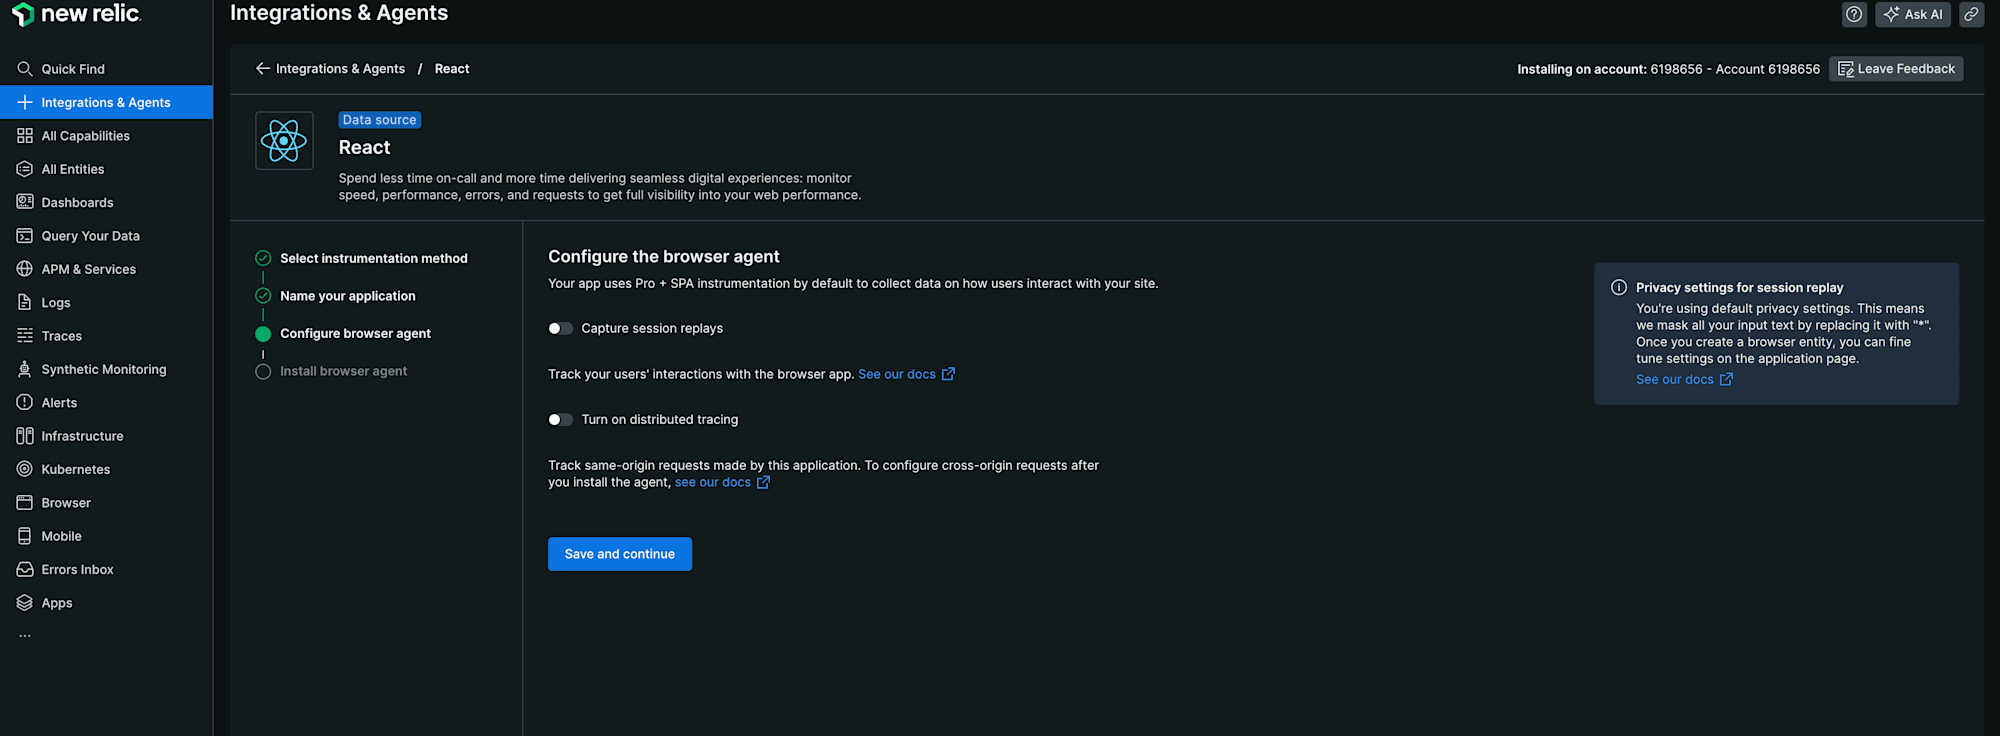Copy permalink via the link icon
The width and height of the screenshot is (2000, 736).
(x=1971, y=14)
